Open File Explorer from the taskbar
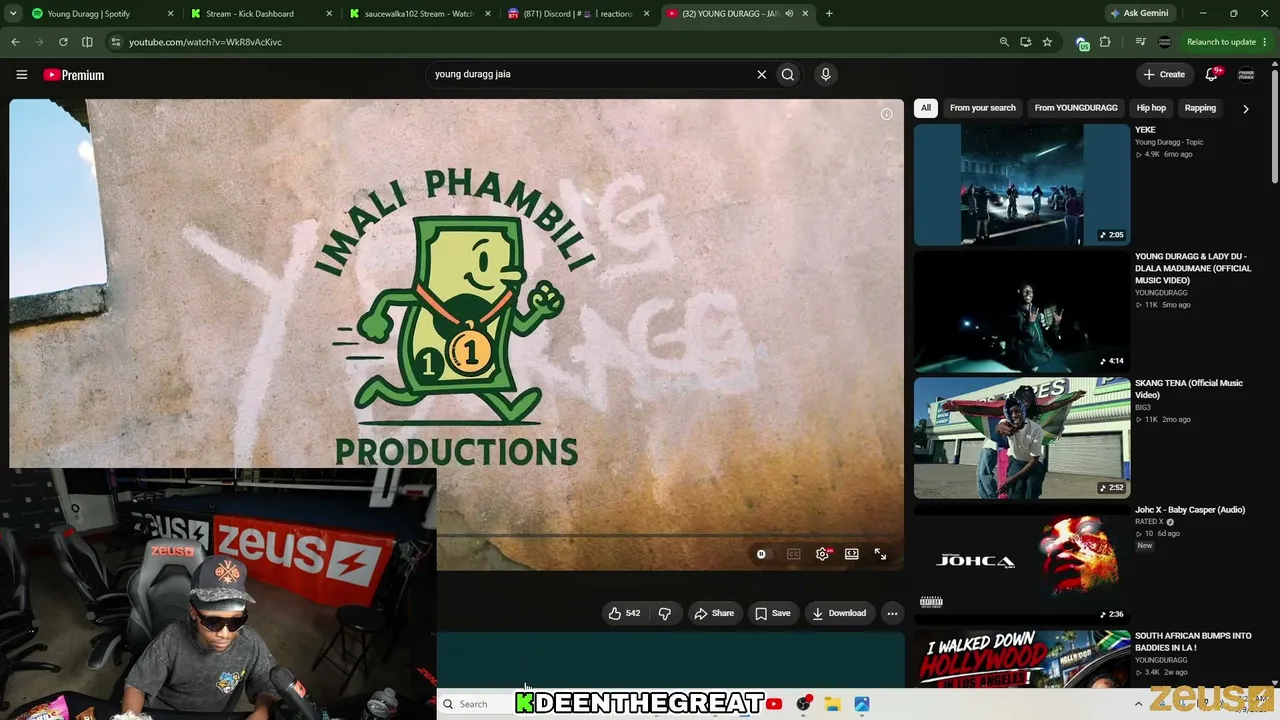Viewport: 1280px width, 720px height. point(832,704)
